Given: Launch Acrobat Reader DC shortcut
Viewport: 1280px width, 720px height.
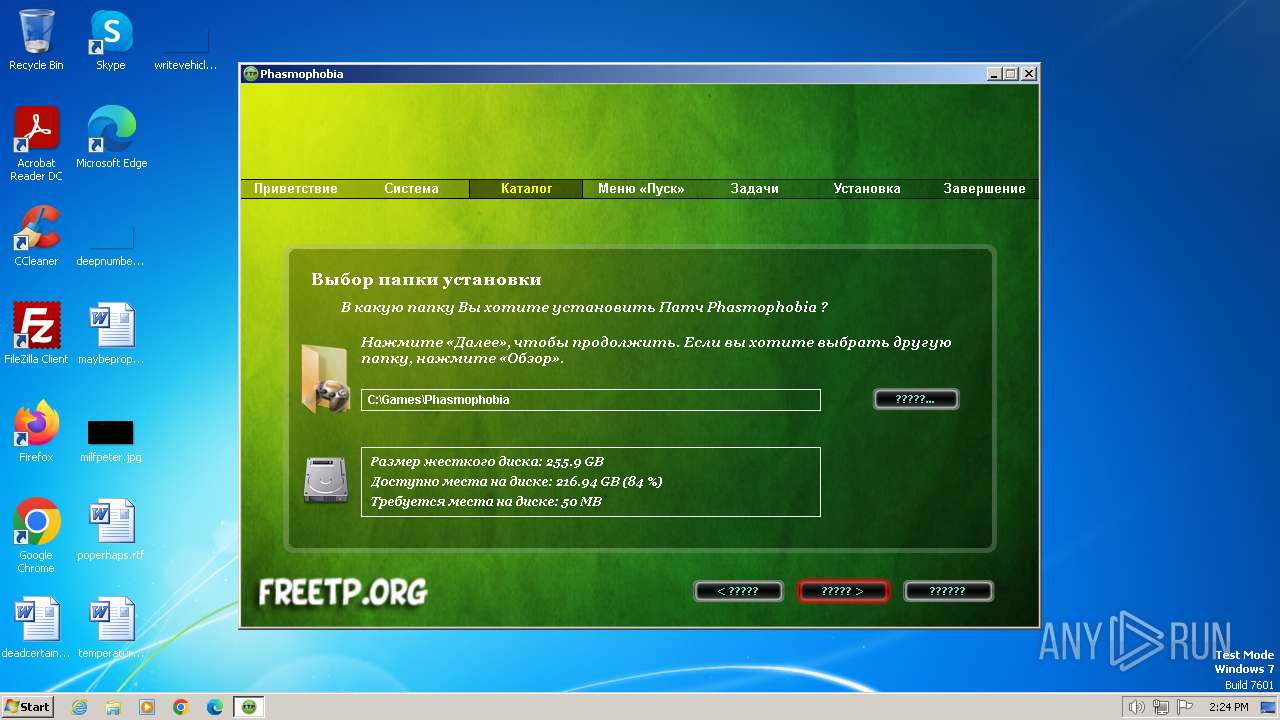Looking at the screenshot, I should point(36,144).
